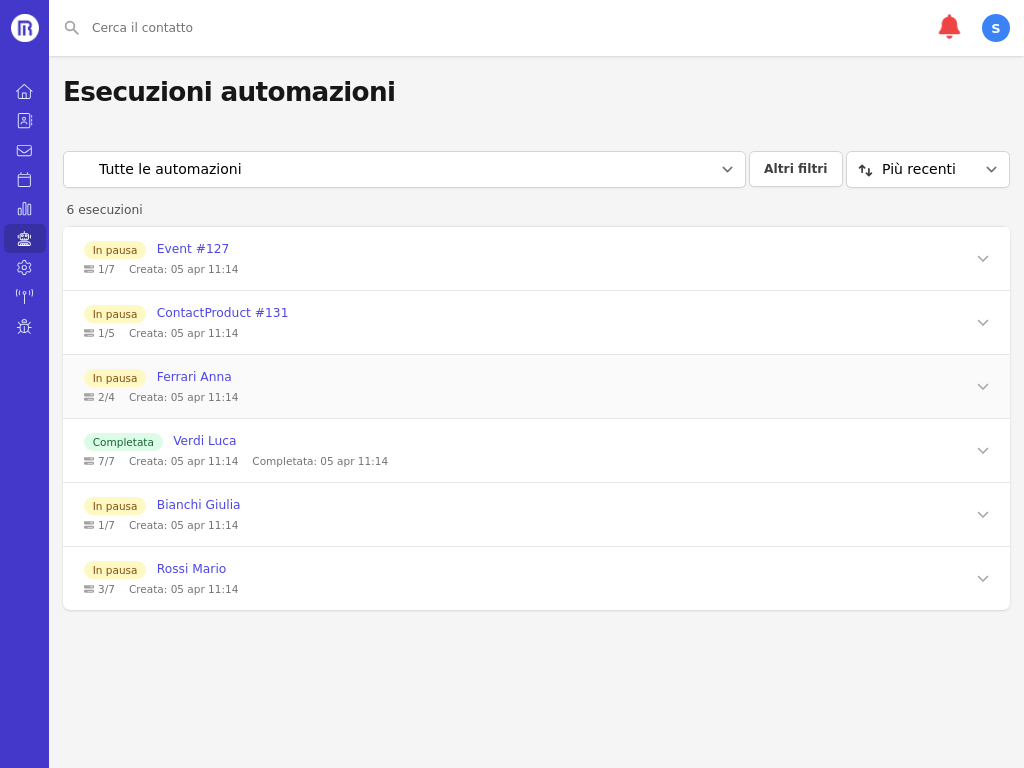Open the Più recenti sort dropdown
Viewport: 1024px width, 768px height.
pyautogui.click(x=927, y=169)
